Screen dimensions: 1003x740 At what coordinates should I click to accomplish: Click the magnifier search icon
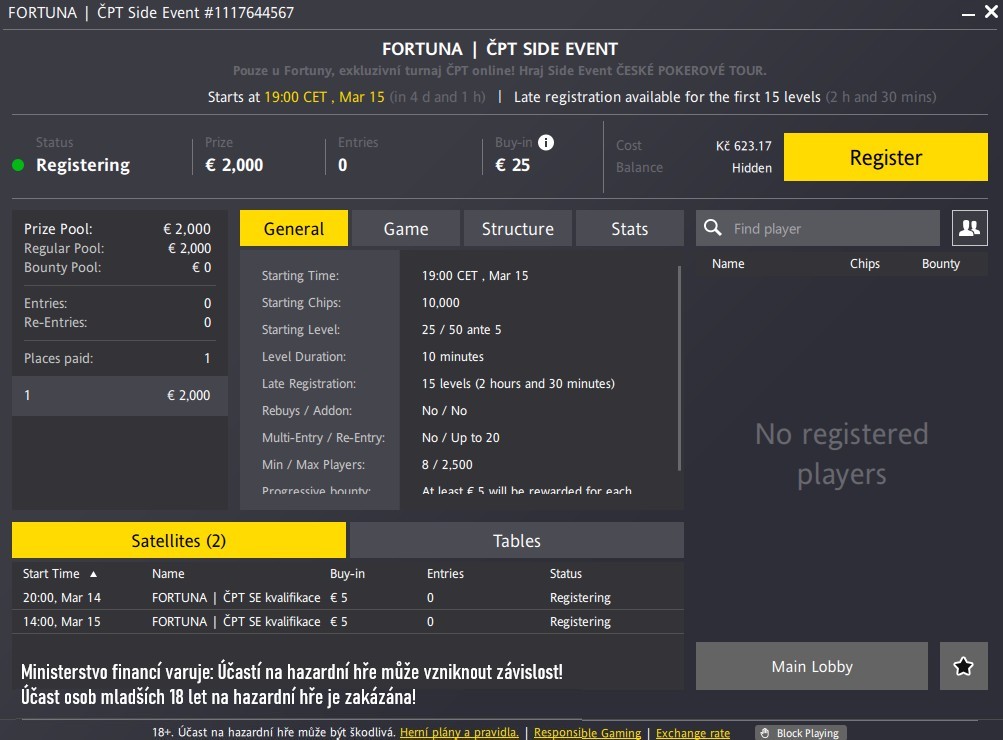[713, 228]
